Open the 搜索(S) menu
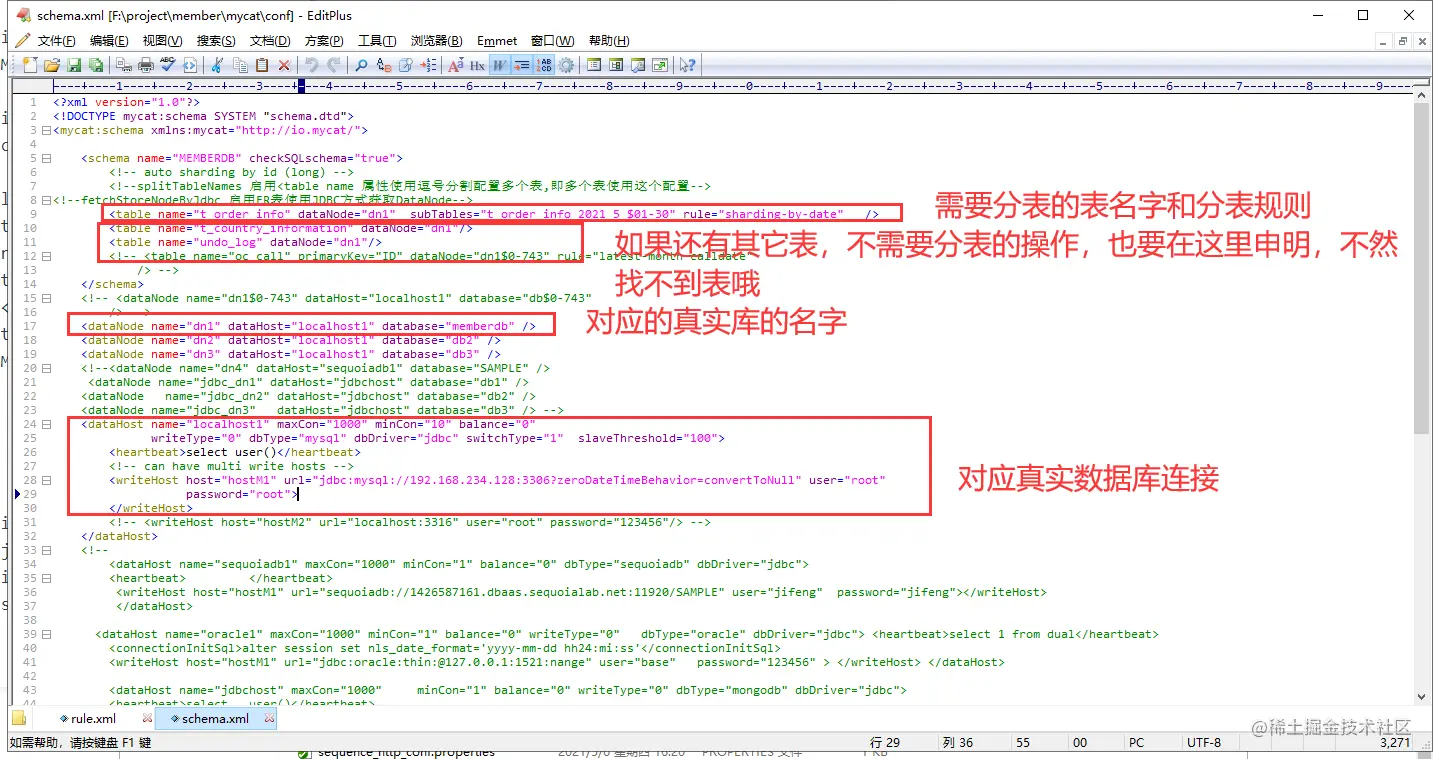The height and width of the screenshot is (759, 1433). click(216, 41)
